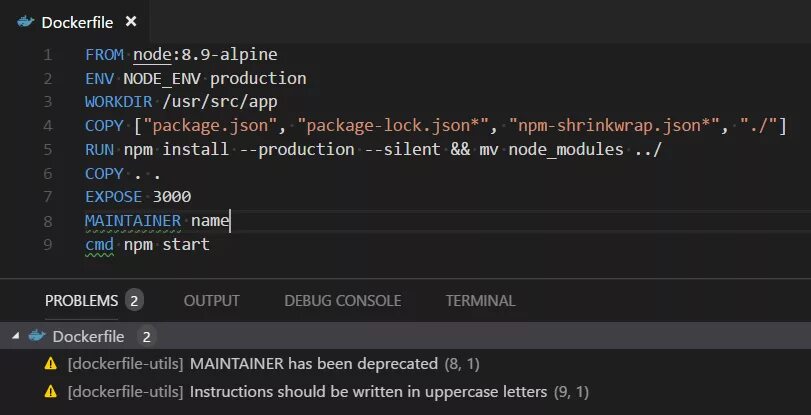Screen dimensions: 811x415
Task: Open the uppercase letters instruction warning
Action: tap(368, 391)
